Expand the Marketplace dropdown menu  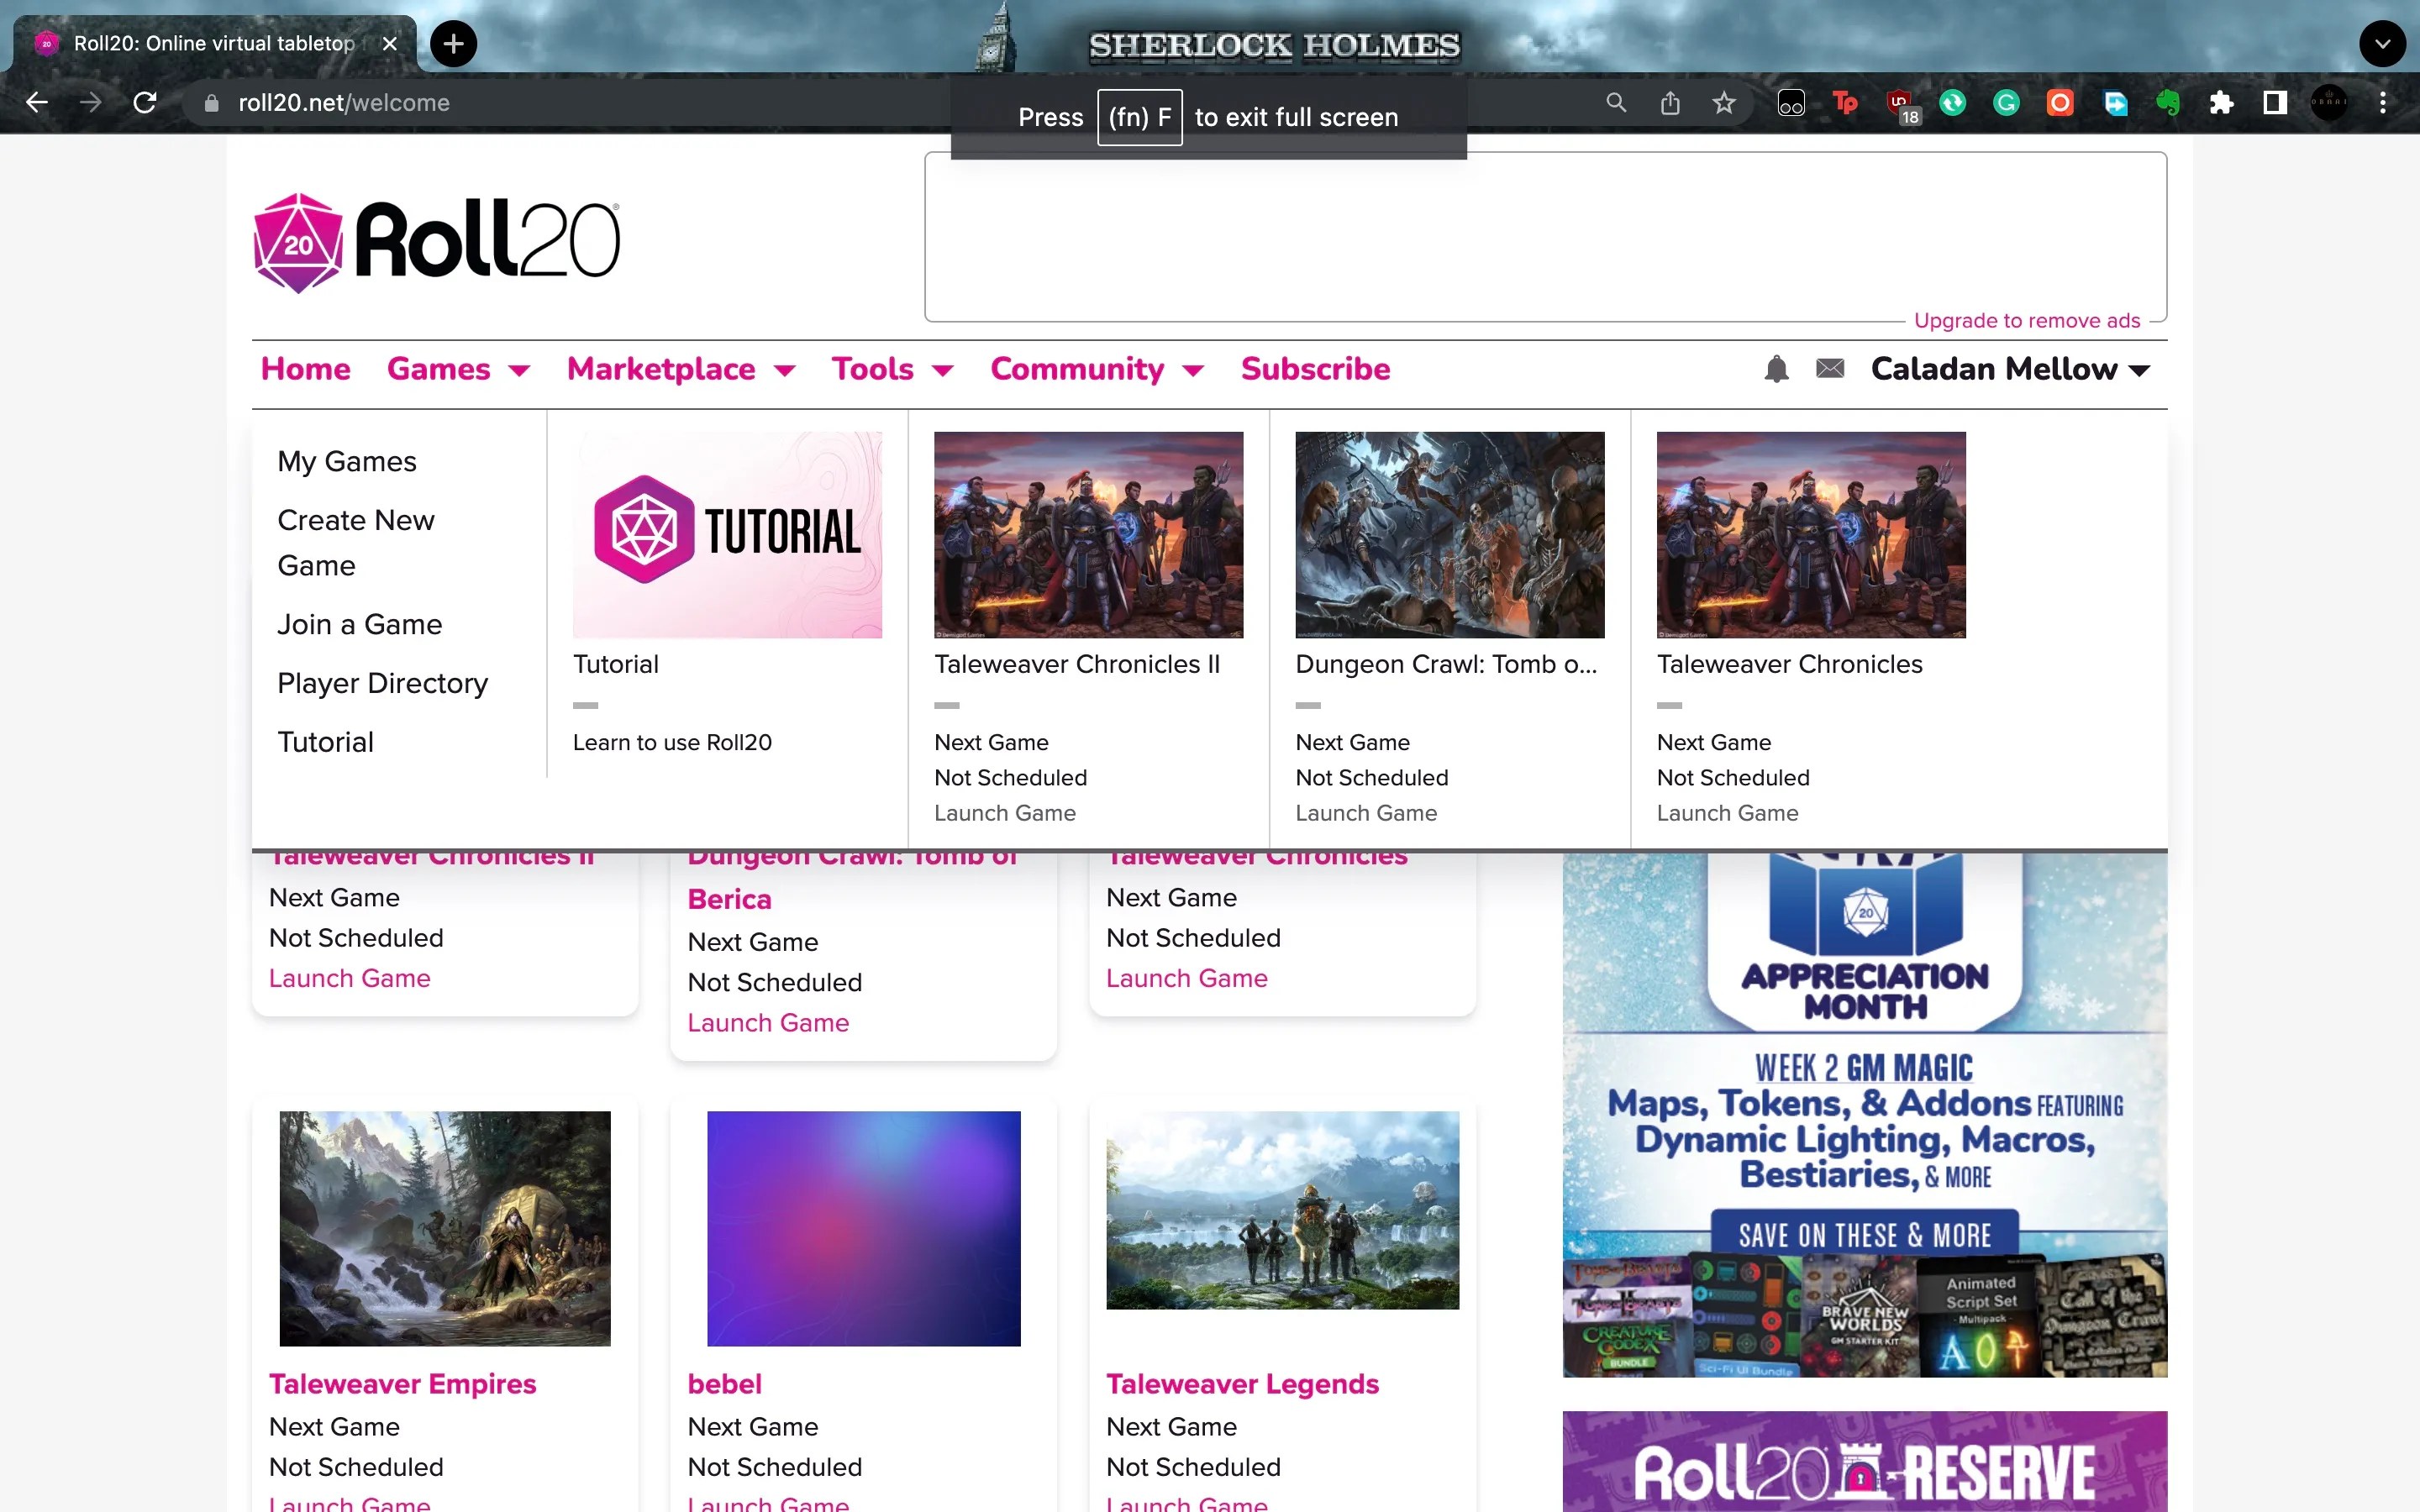pyautogui.click(x=681, y=369)
